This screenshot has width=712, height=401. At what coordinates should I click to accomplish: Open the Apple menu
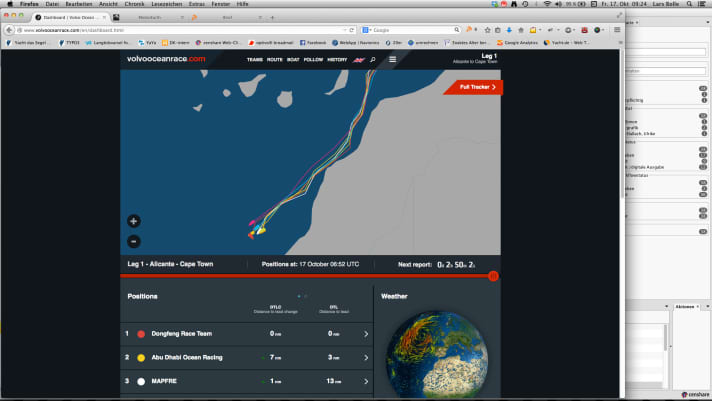10,4
